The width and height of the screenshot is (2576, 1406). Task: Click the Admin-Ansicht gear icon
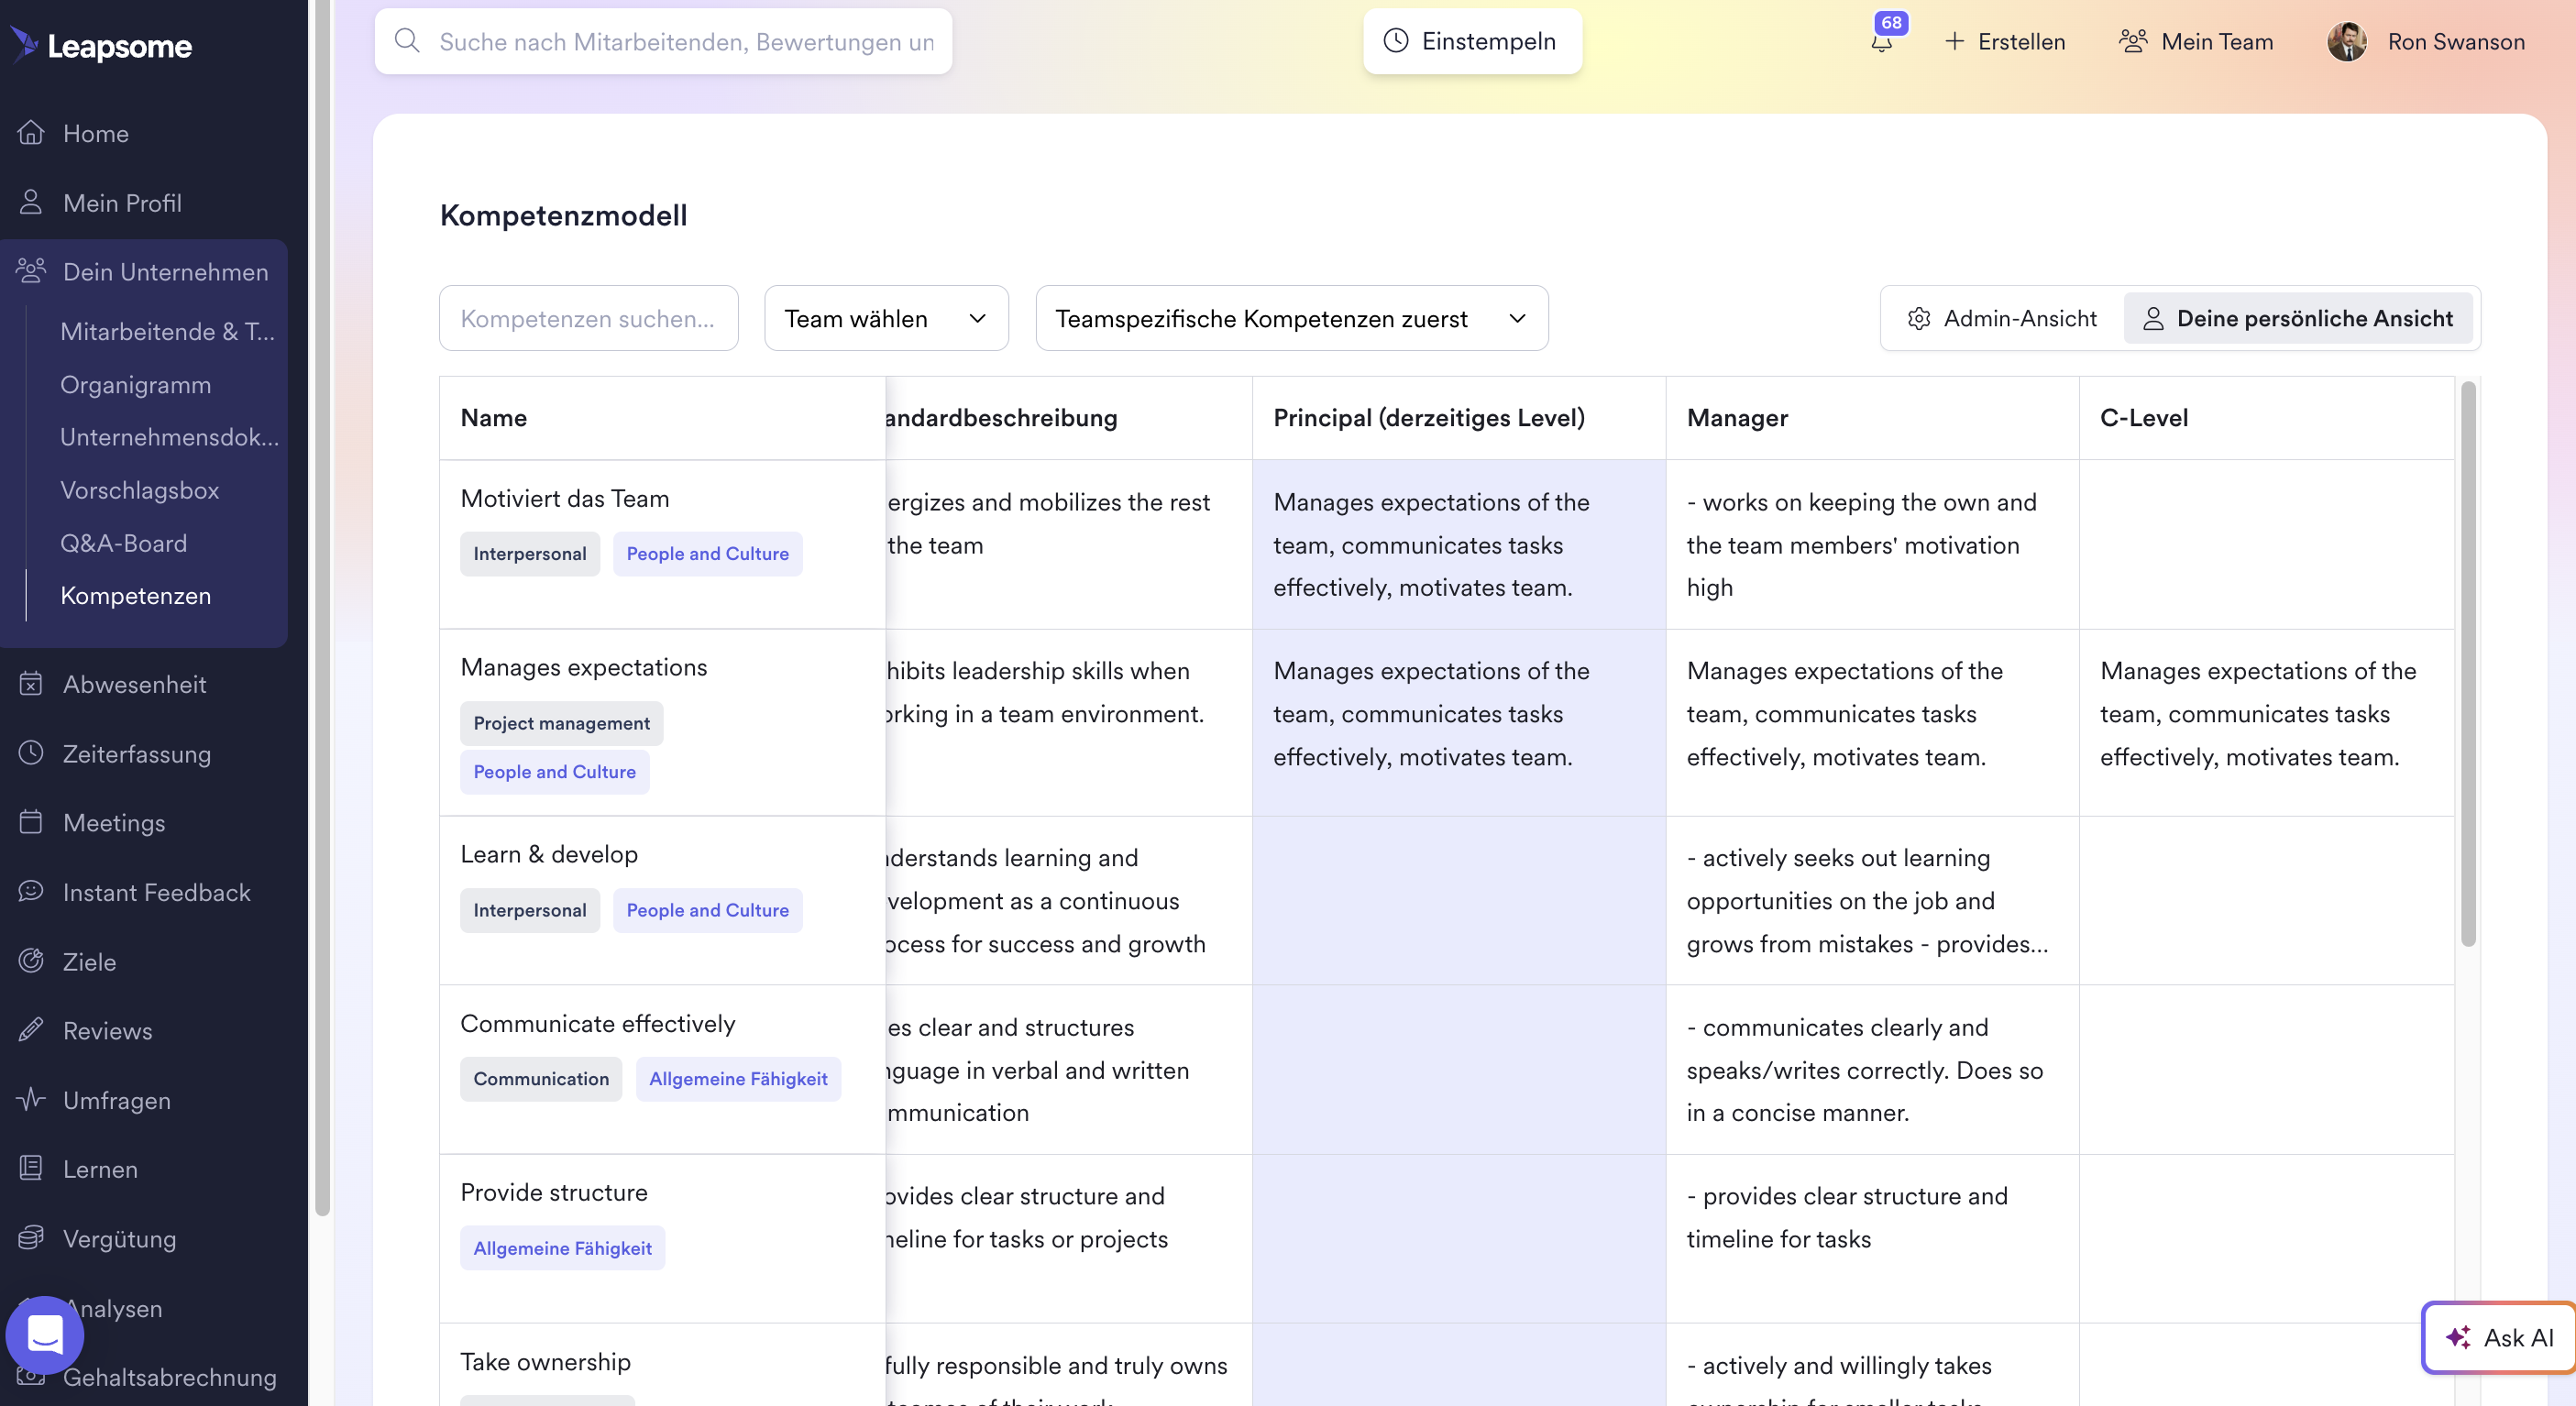1919,318
